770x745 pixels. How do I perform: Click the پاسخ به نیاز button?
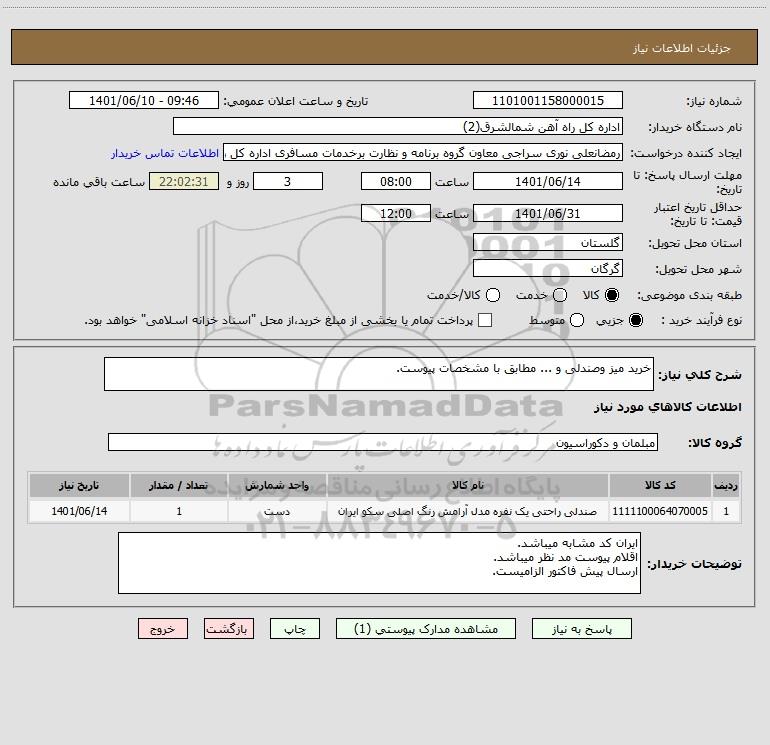tap(582, 629)
